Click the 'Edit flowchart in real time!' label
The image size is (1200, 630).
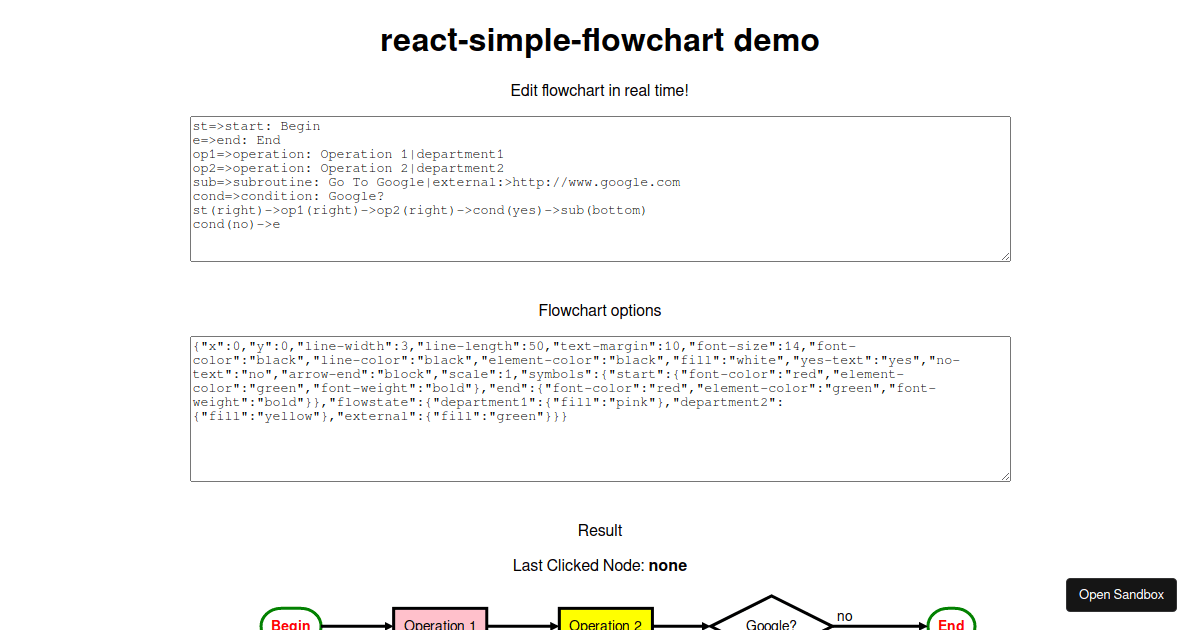tap(600, 90)
